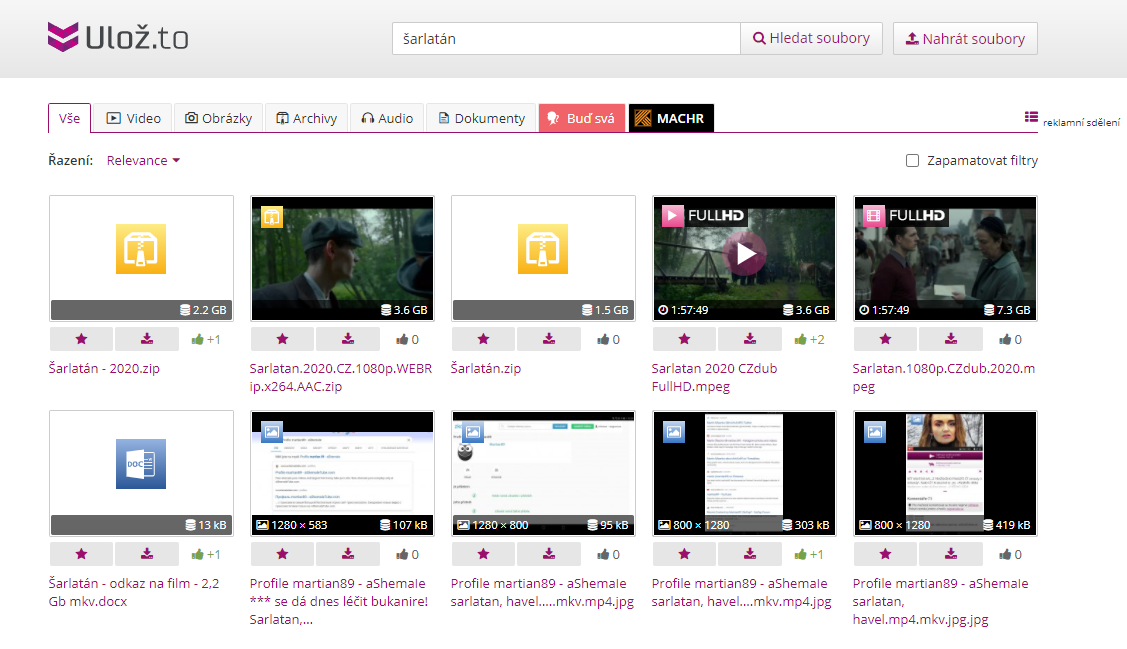Click thumbs-up on Sarlatan 2020 CZdub FullHD.mpeg
The image size is (1127, 649).
[x=800, y=339]
